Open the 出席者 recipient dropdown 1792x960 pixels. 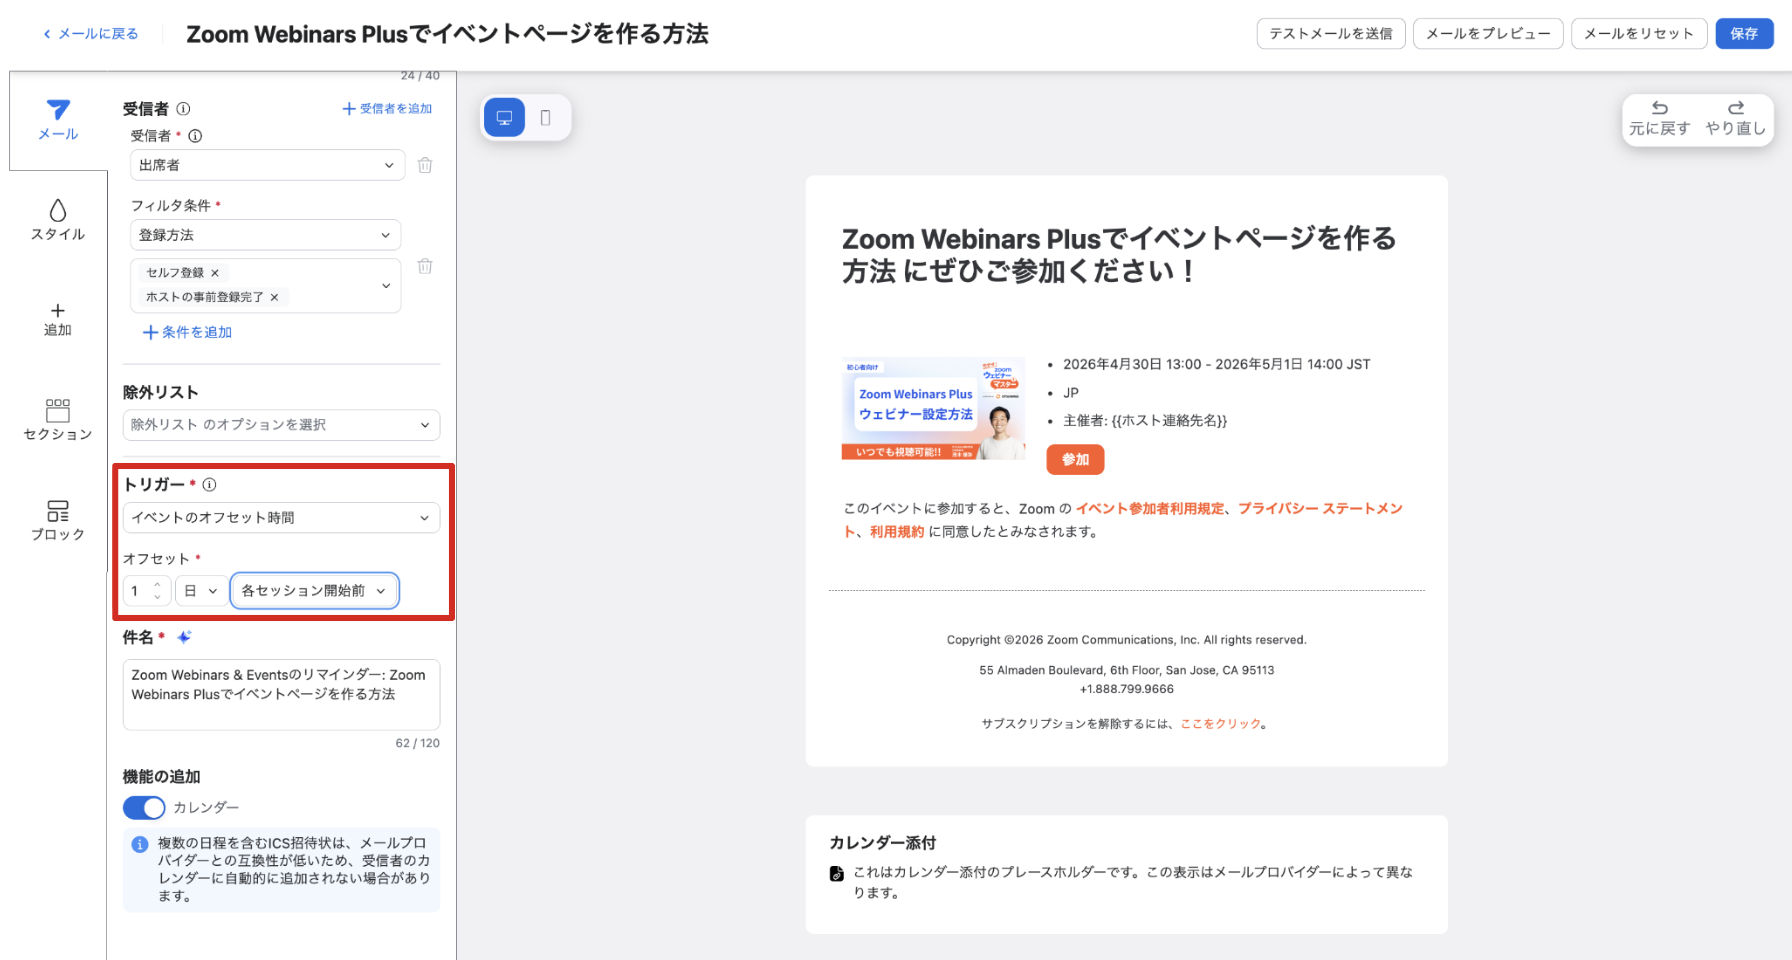[x=267, y=165]
